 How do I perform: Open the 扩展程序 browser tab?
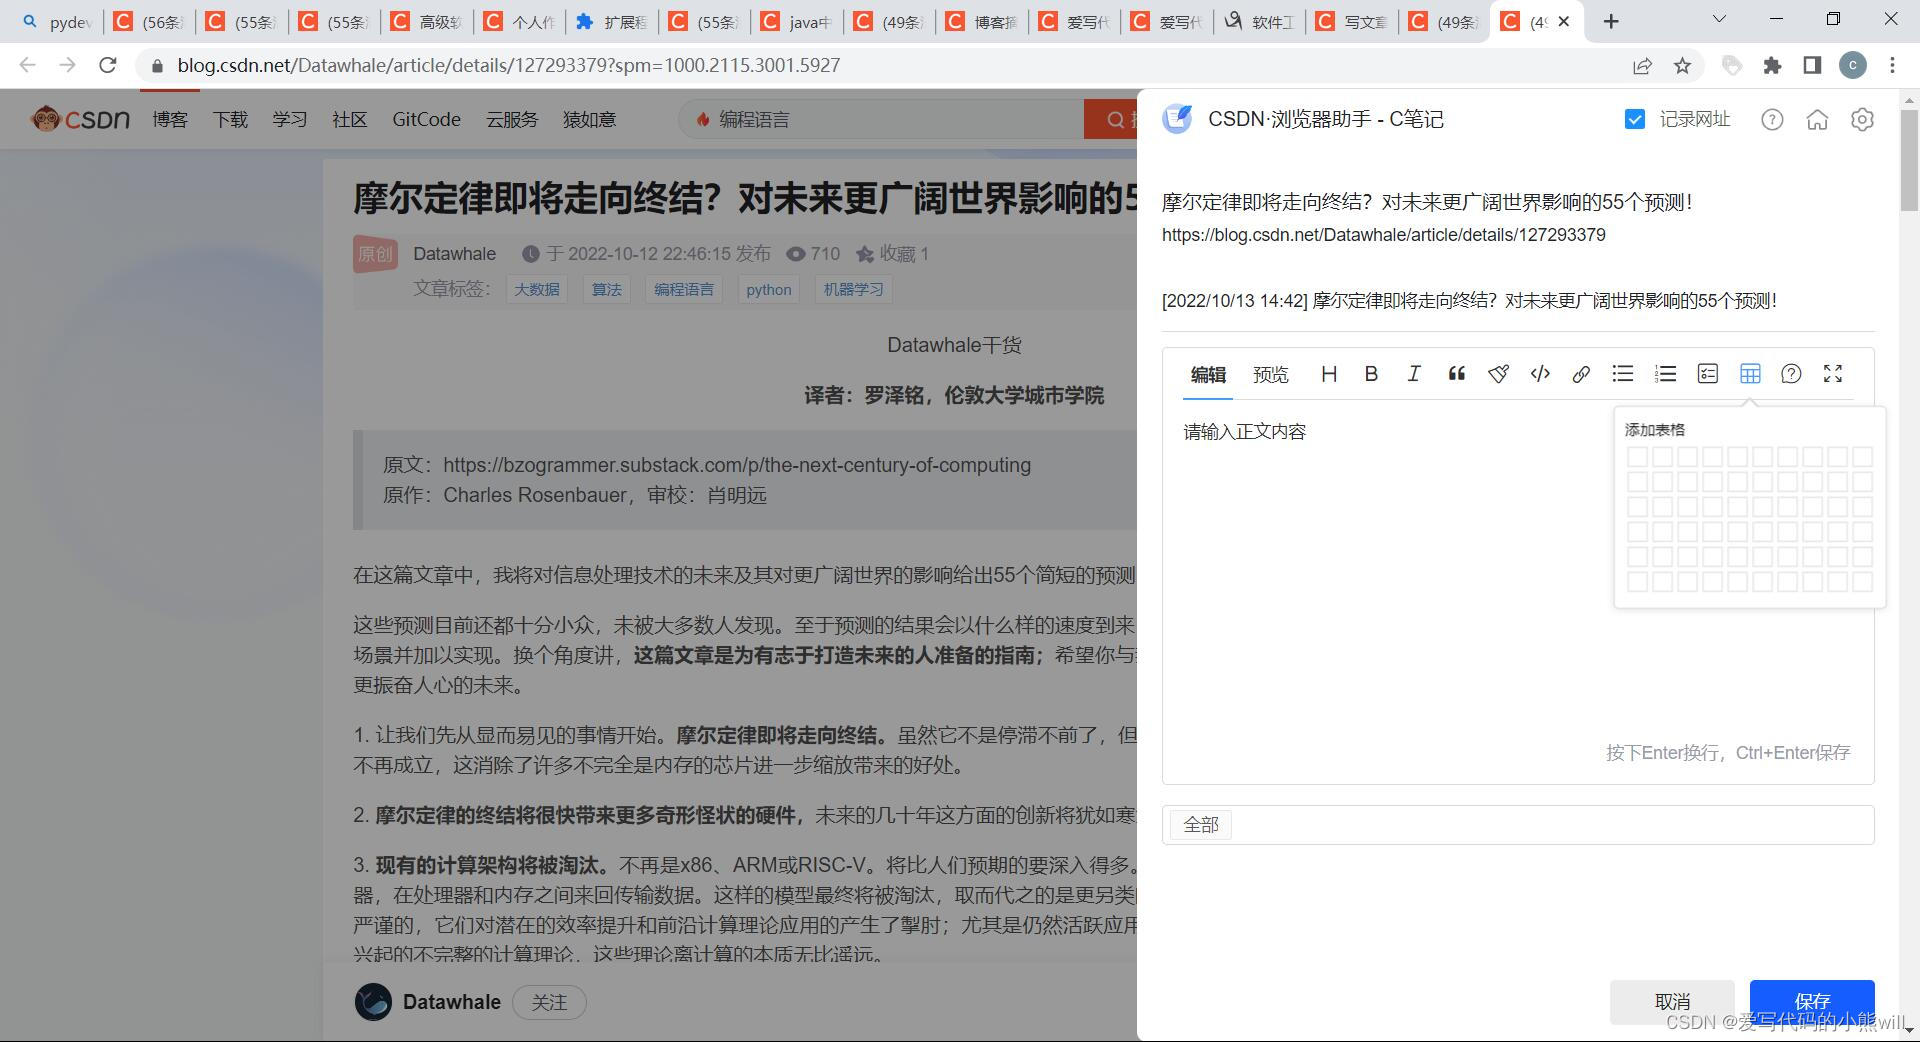click(x=612, y=22)
